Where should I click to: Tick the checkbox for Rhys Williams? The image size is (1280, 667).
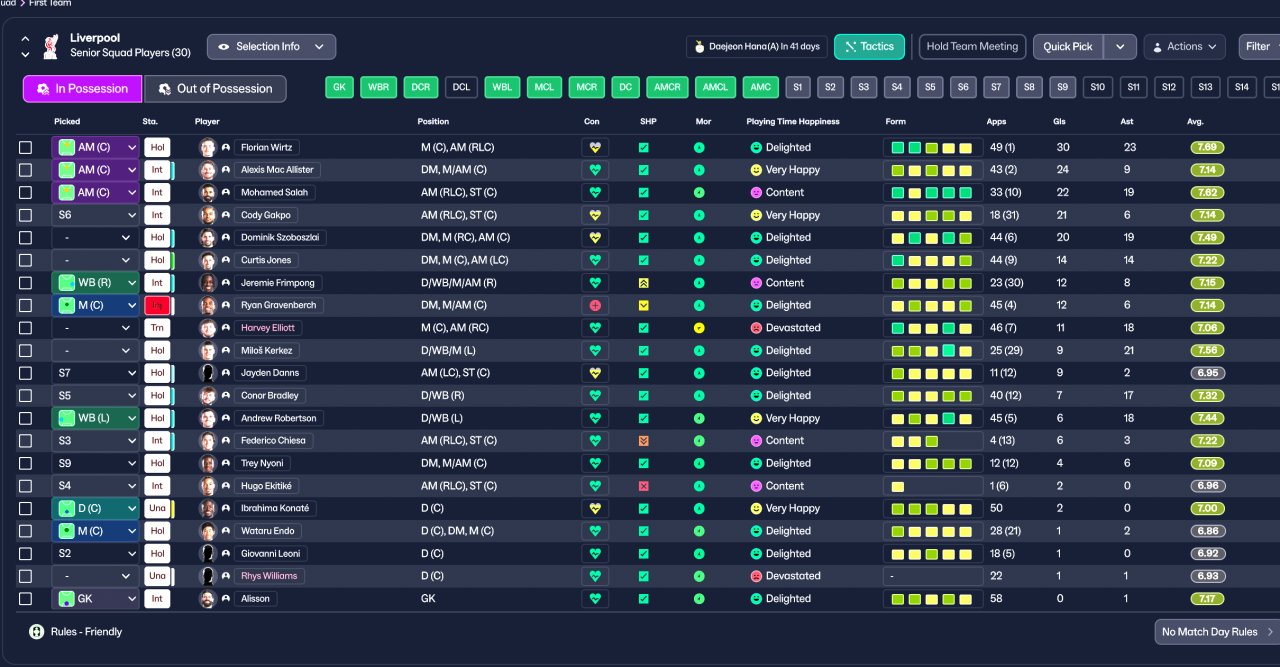[x=25, y=576]
